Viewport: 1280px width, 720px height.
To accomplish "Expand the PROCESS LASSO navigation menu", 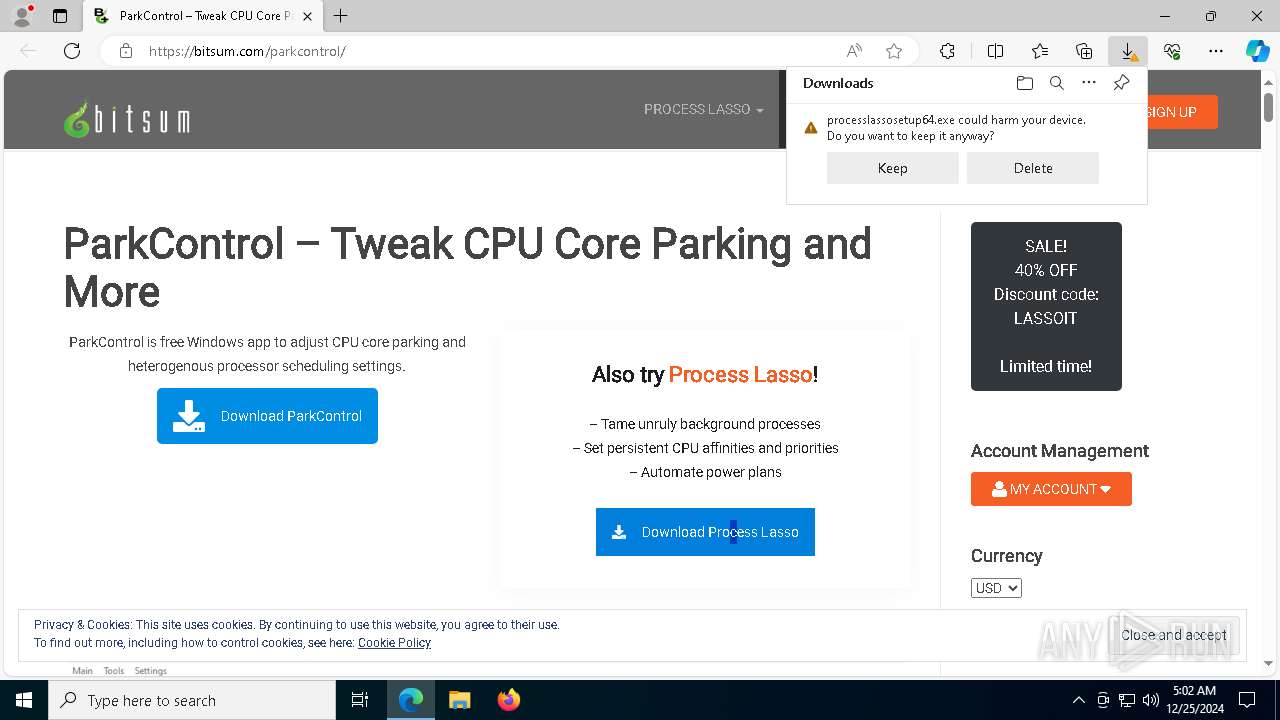I will click(x=703, y=109).
